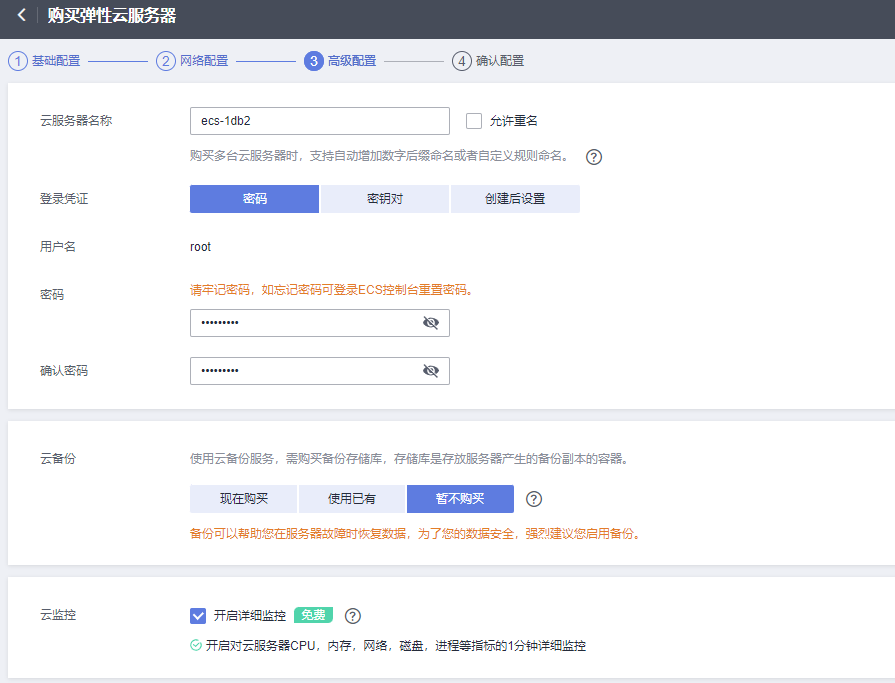This screenshot has height=683, width=895.
Task: Click the orange password reminder text
Action: tap(332, 290)
